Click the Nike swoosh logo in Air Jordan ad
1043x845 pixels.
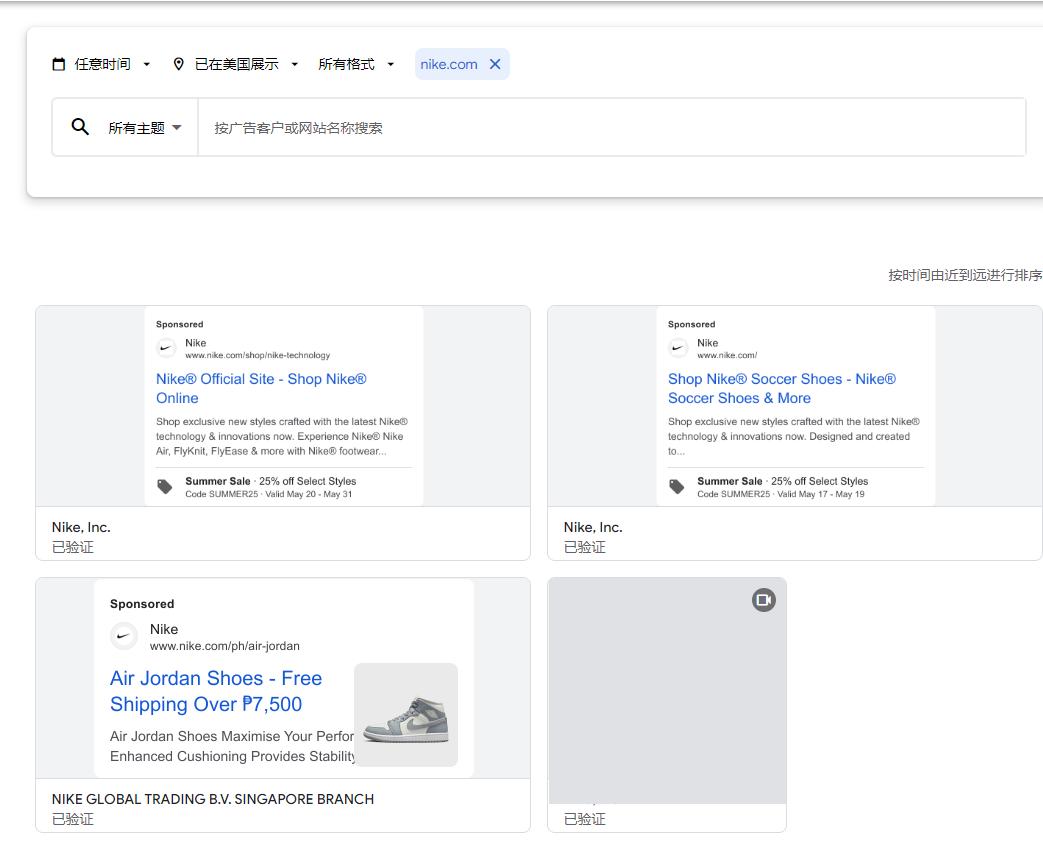click(x=124, y=636)
